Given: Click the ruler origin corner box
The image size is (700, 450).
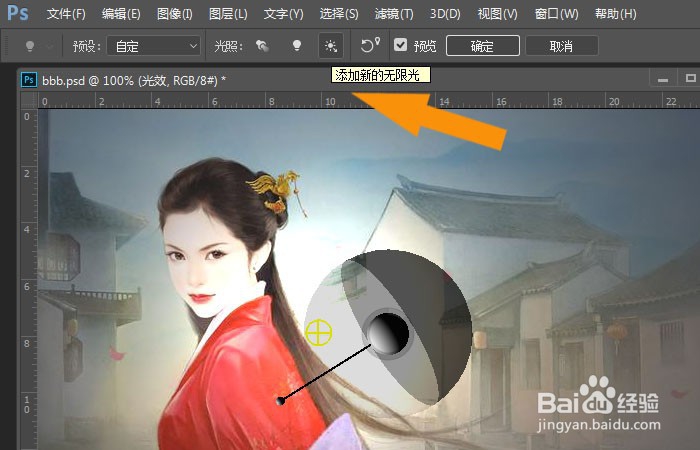Looking at the screenshot, I should point(29,100).
